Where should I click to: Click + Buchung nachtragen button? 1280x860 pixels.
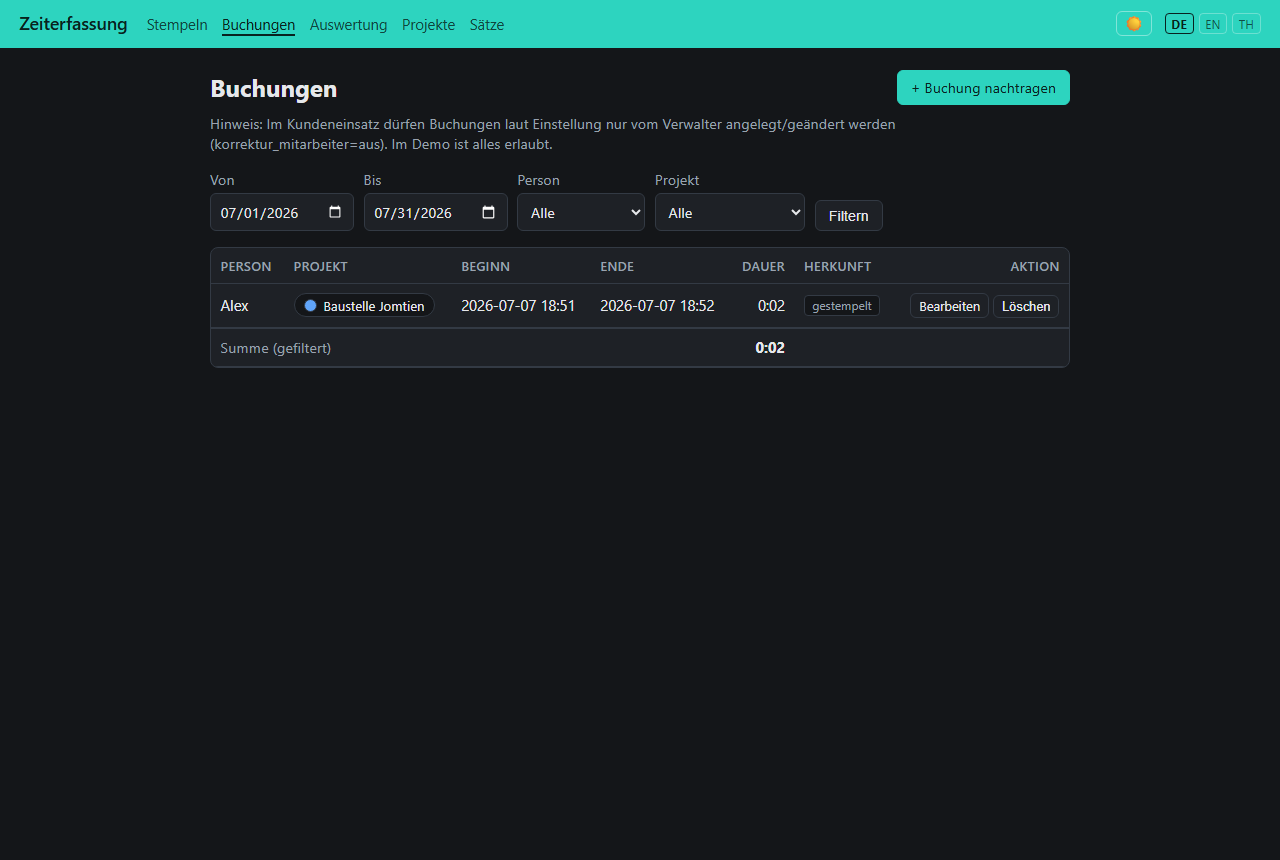[x=983, y=88]
